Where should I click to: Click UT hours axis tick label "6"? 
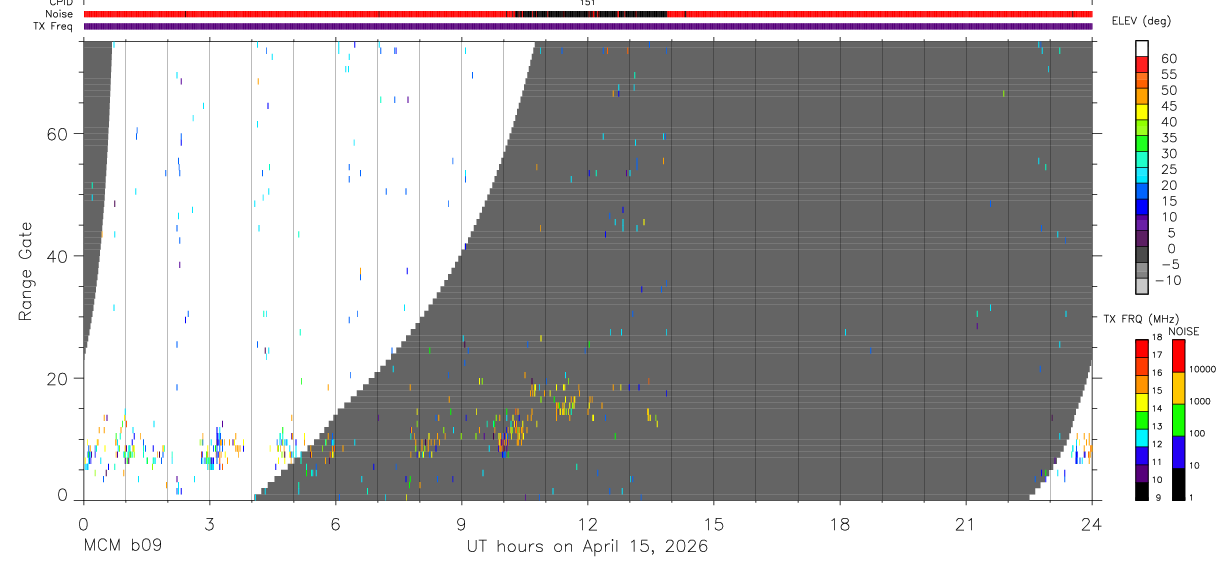click(335, 524)
